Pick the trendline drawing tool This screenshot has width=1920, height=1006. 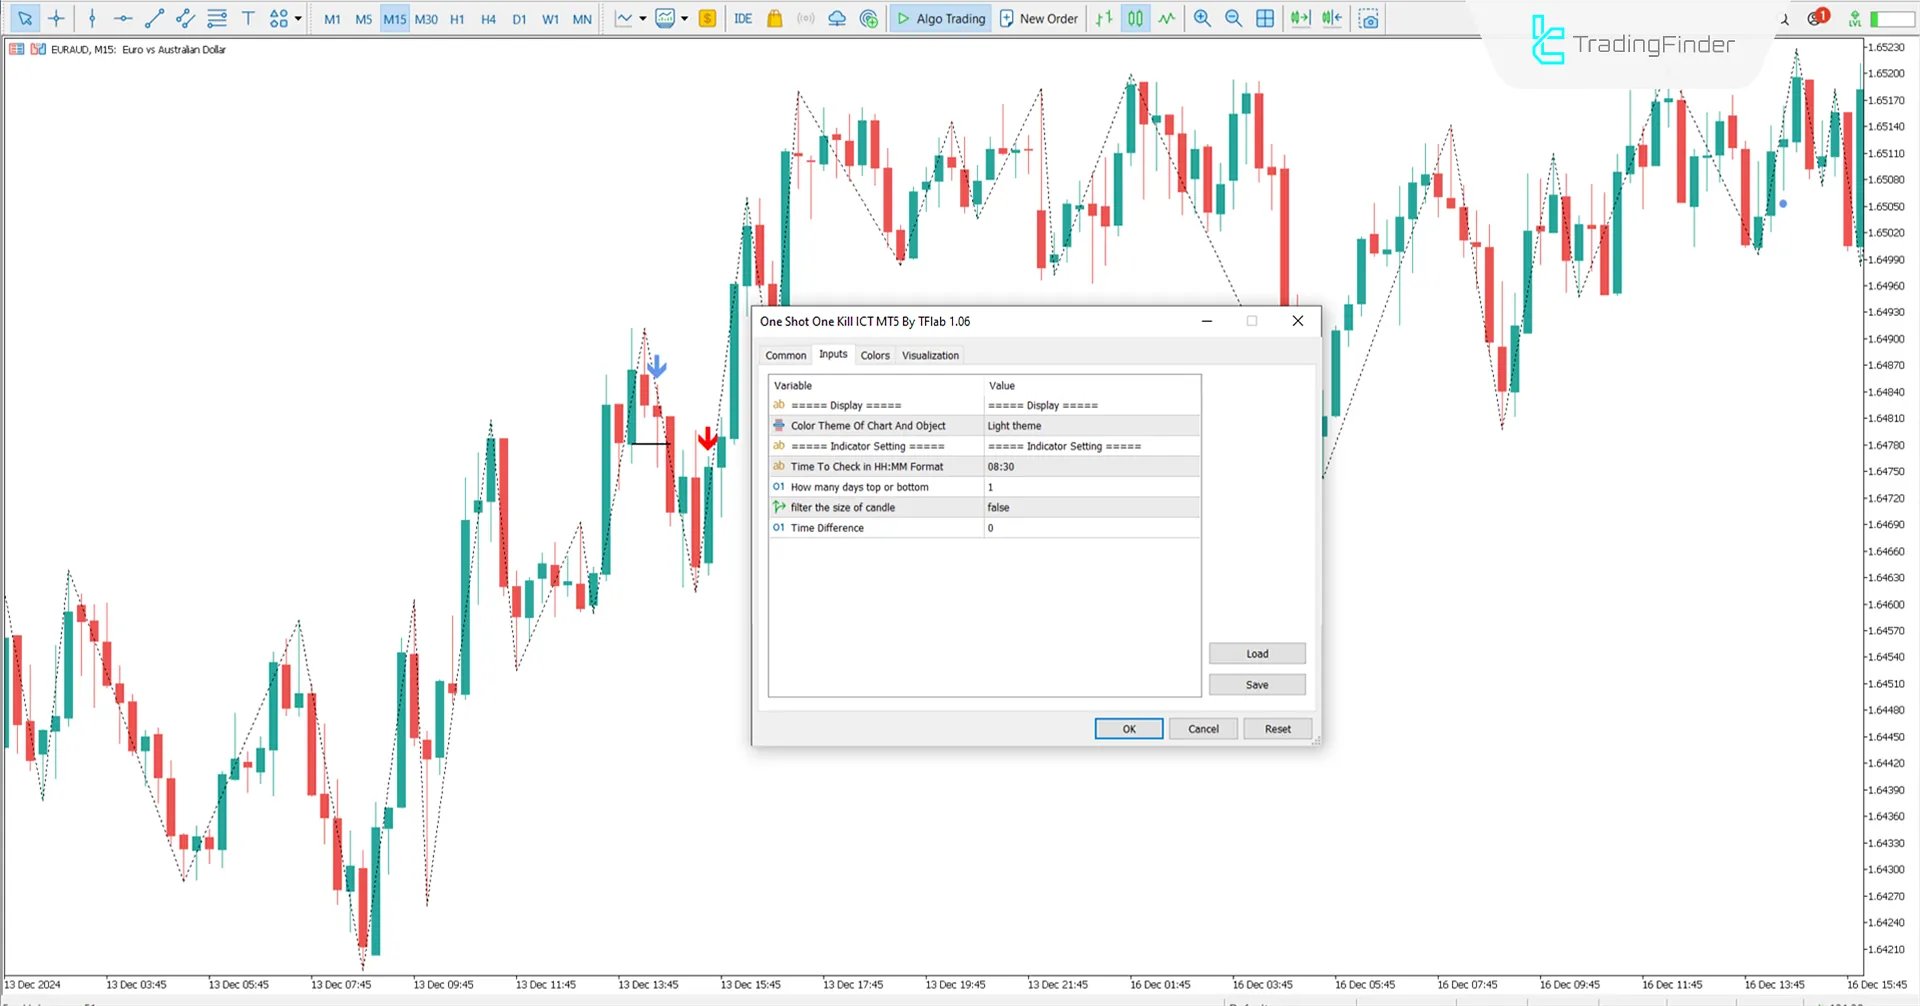pyautogui.click(x=154, y=19)
